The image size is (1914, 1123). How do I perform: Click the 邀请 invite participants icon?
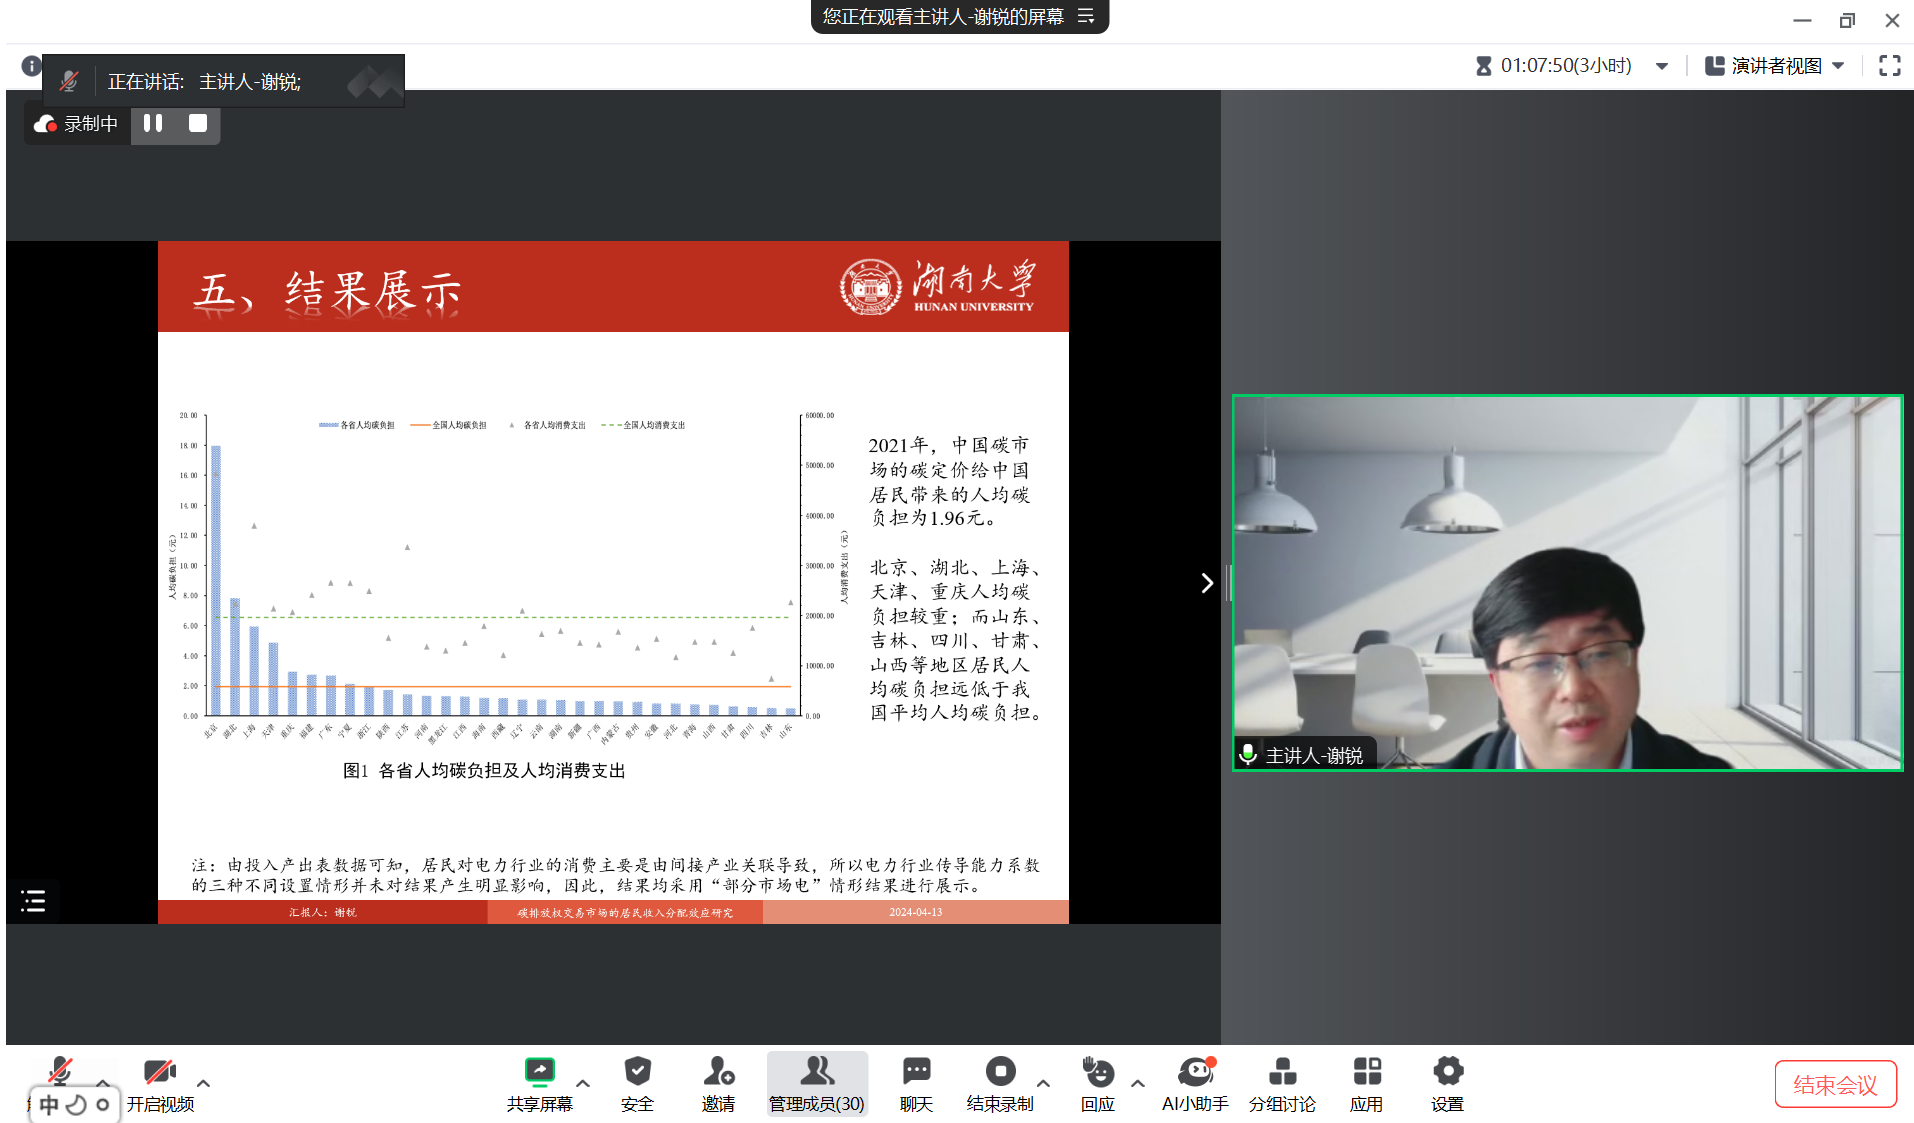click(718, 1072)
